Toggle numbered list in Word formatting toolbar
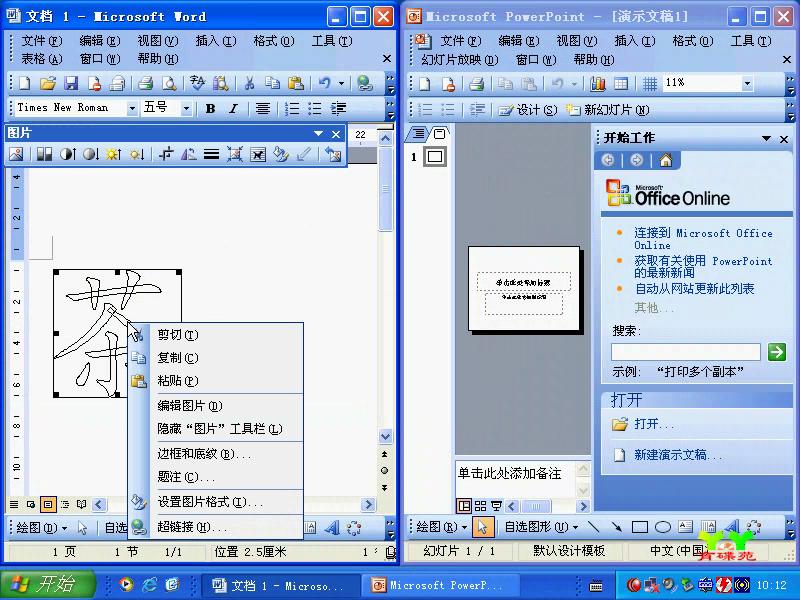The height and width of the screenshot is (600, 800). (291, 108)
